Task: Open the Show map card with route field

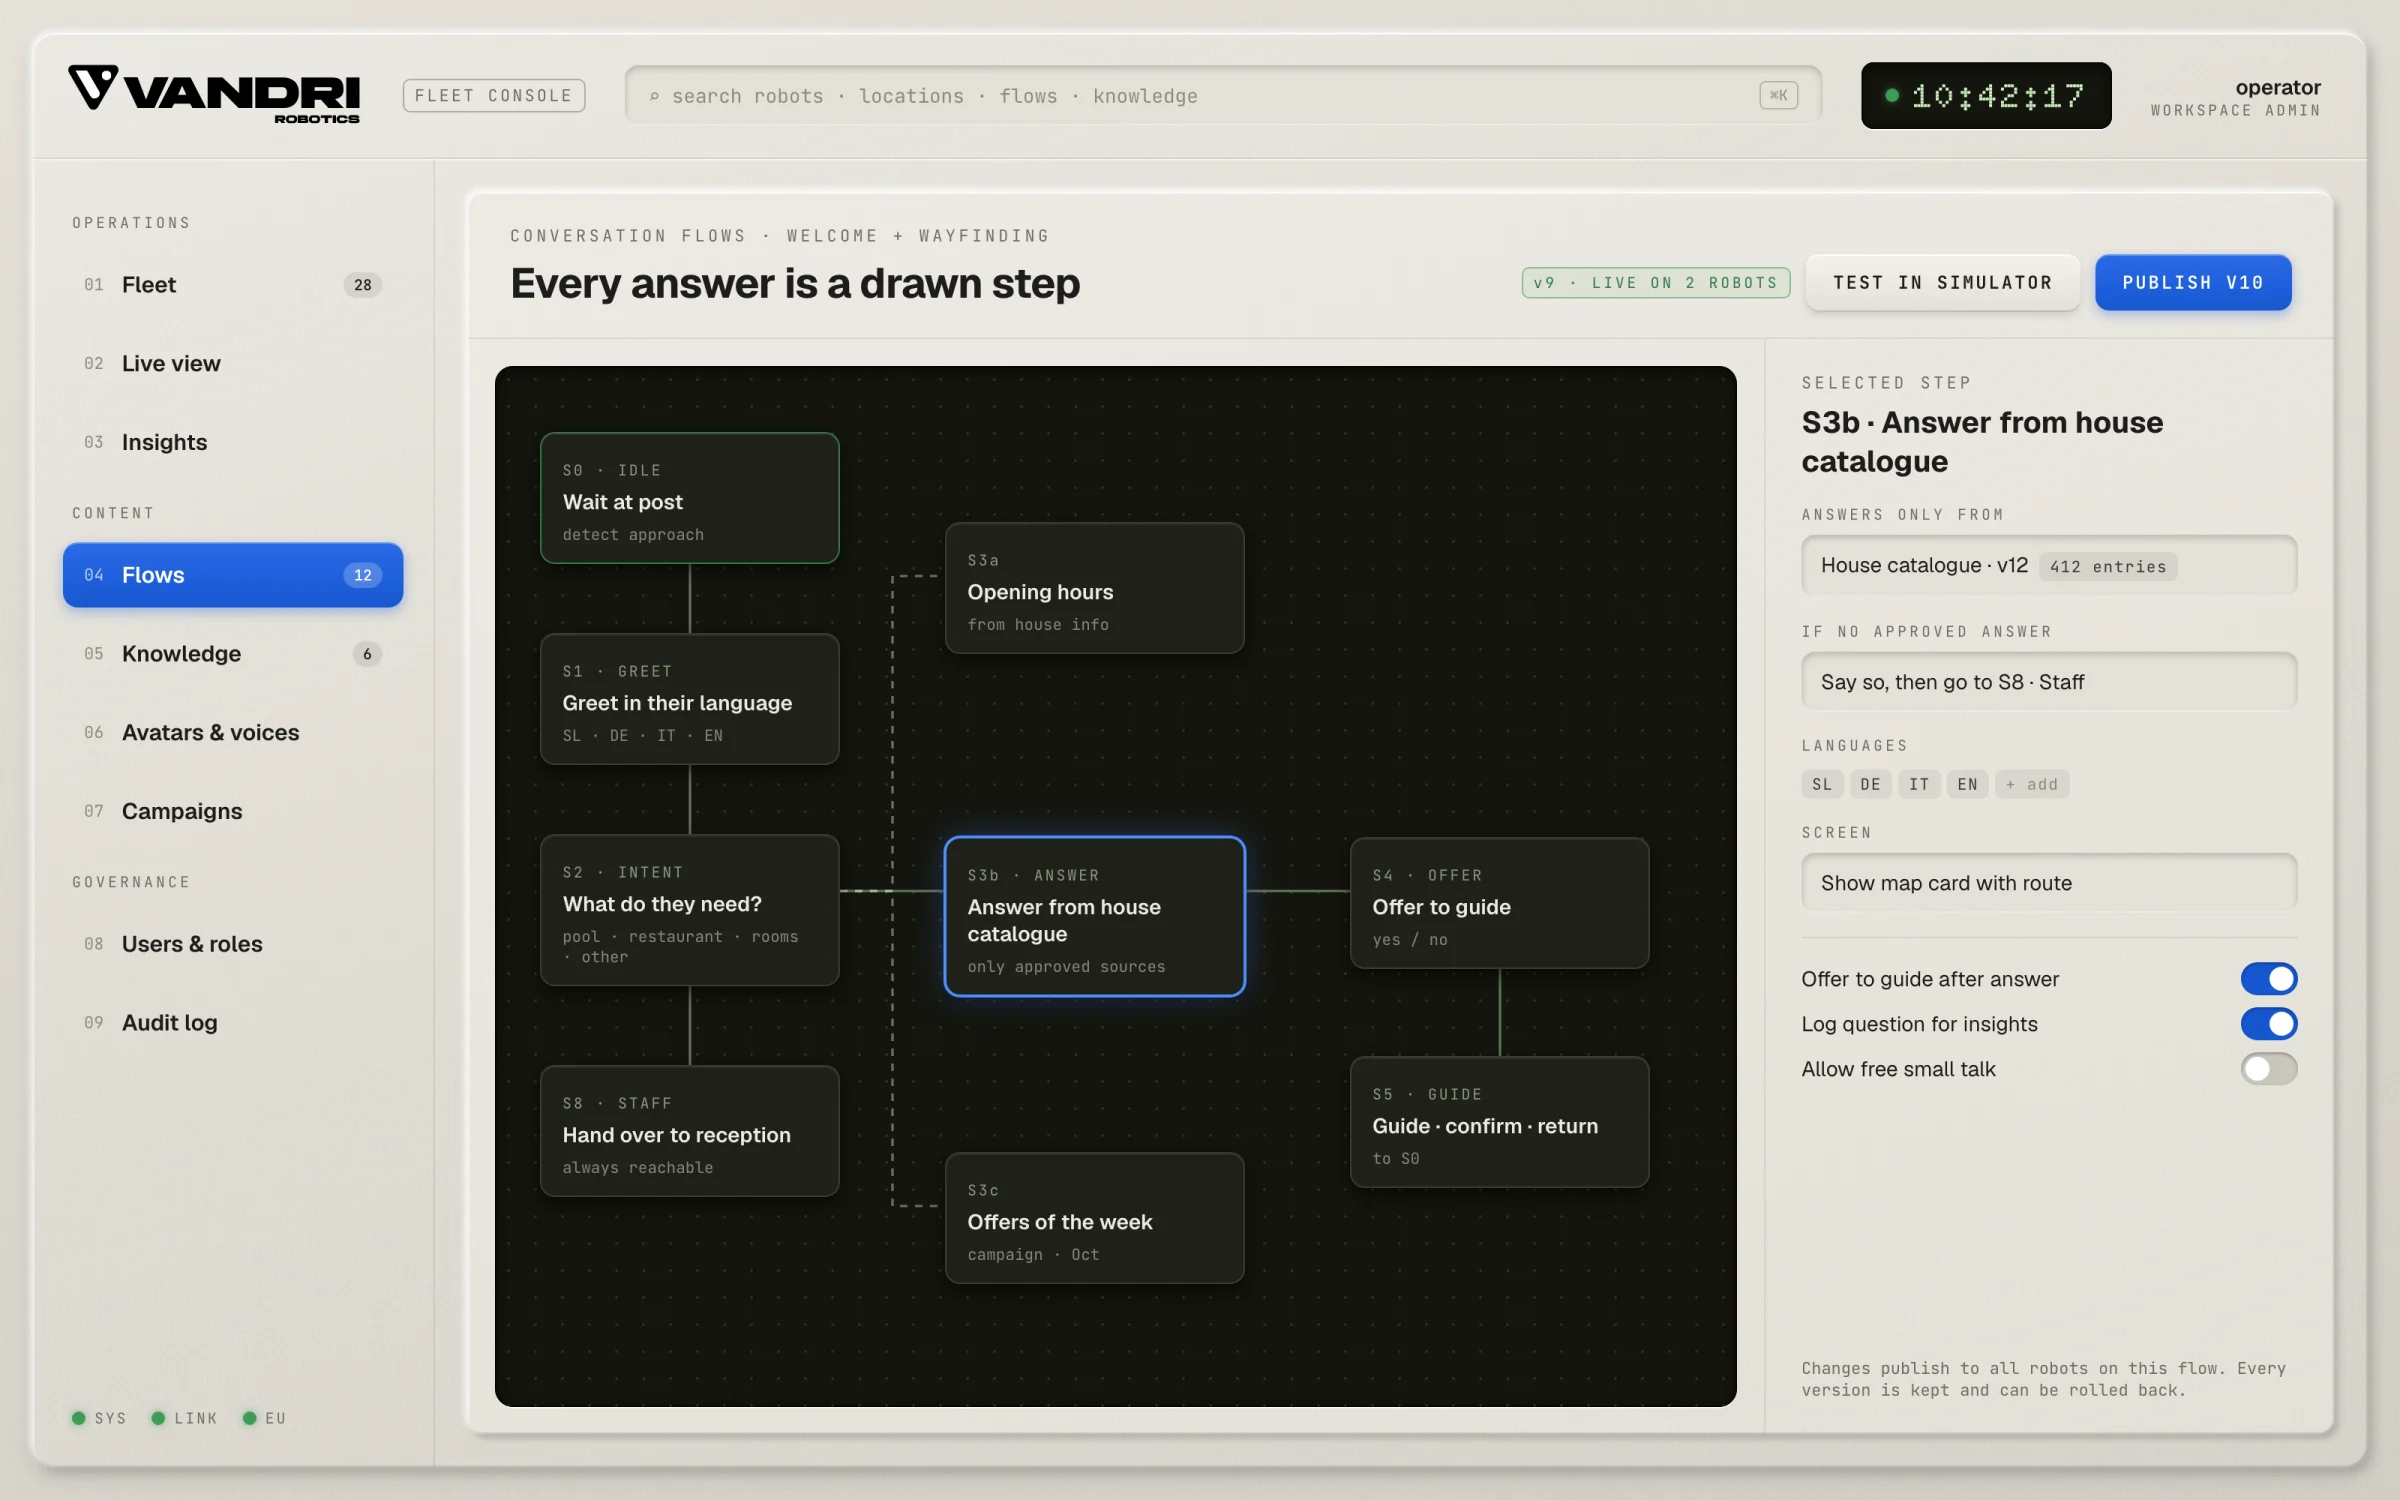Action: click(x=2048, y=883)
